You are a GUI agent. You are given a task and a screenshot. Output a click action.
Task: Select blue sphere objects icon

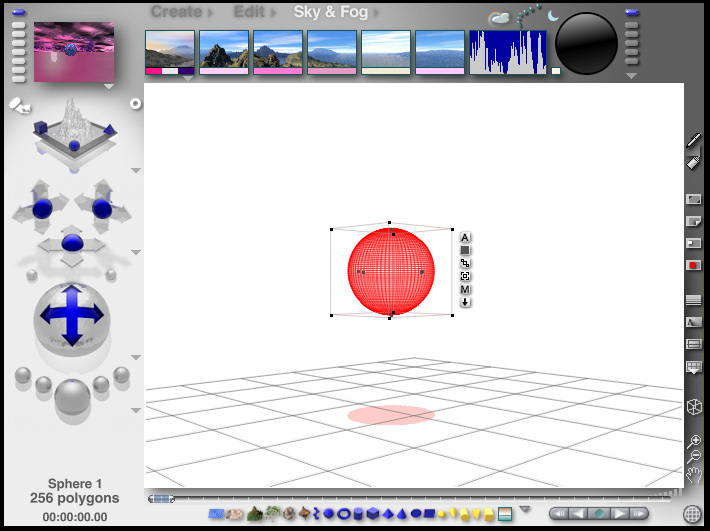(329, 514)
